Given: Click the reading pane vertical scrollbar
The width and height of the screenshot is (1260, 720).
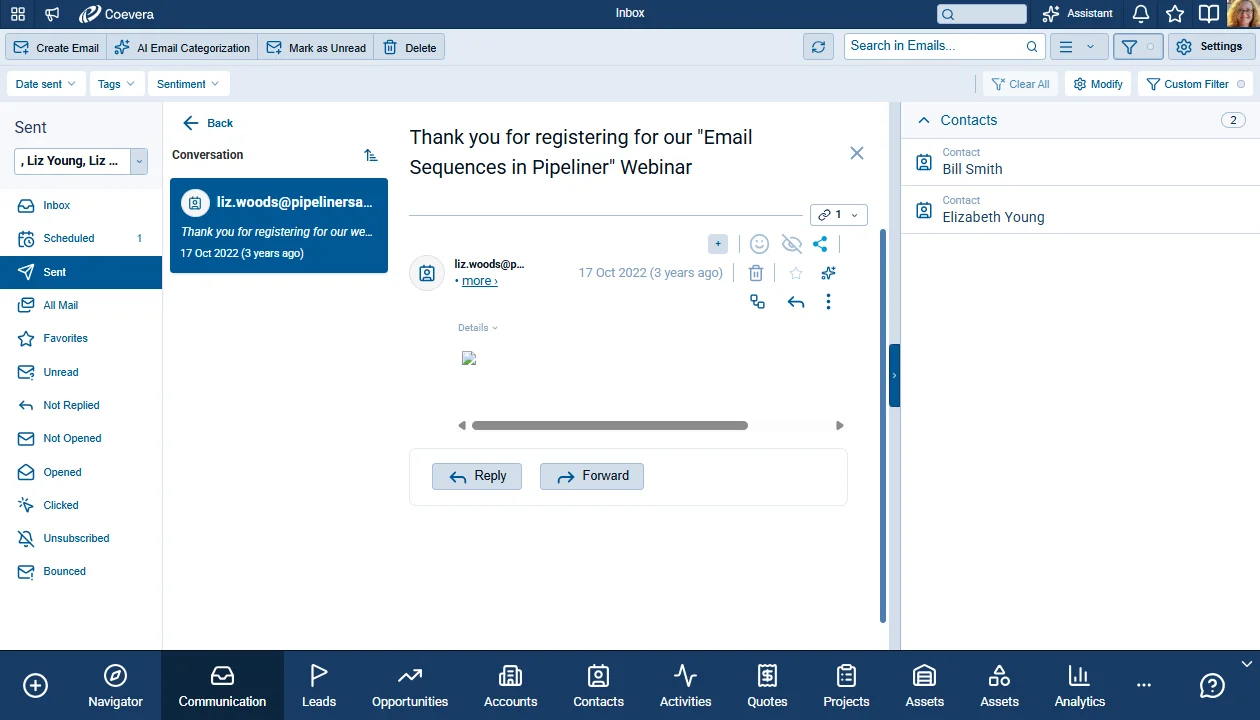Looking at the screenshot, I should pos(882,425).
